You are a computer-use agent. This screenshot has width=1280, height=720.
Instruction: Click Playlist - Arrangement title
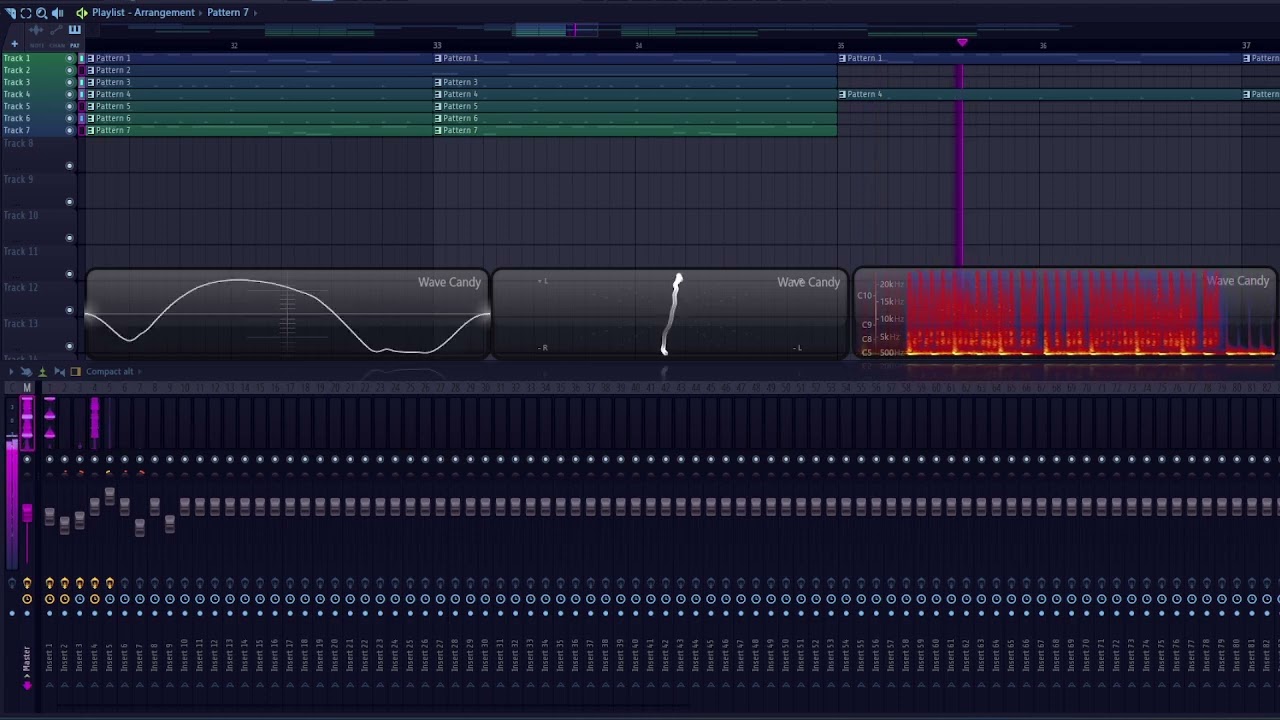(x=143, y=13)
